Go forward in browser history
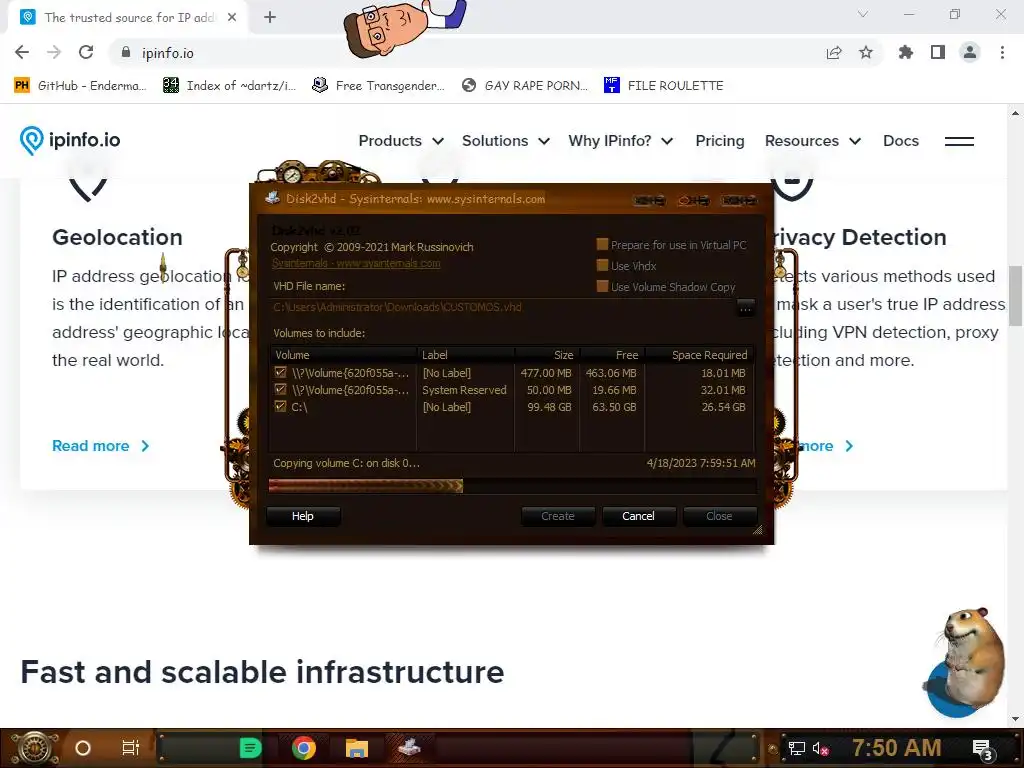The height and width of the screenshot is (768, 1024). [54, 52]
